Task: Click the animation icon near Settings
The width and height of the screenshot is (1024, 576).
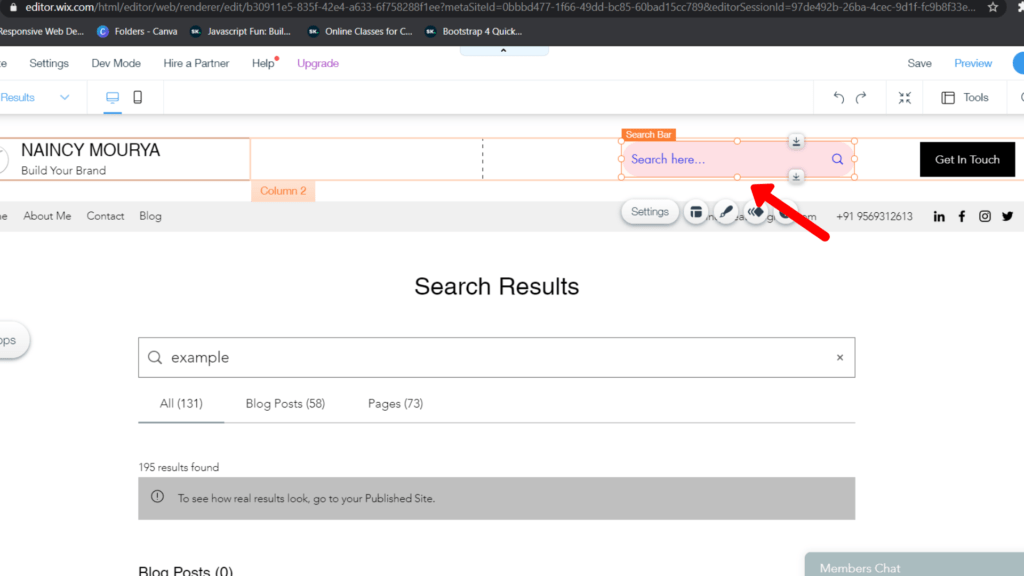Action: [x=755, y=212]
